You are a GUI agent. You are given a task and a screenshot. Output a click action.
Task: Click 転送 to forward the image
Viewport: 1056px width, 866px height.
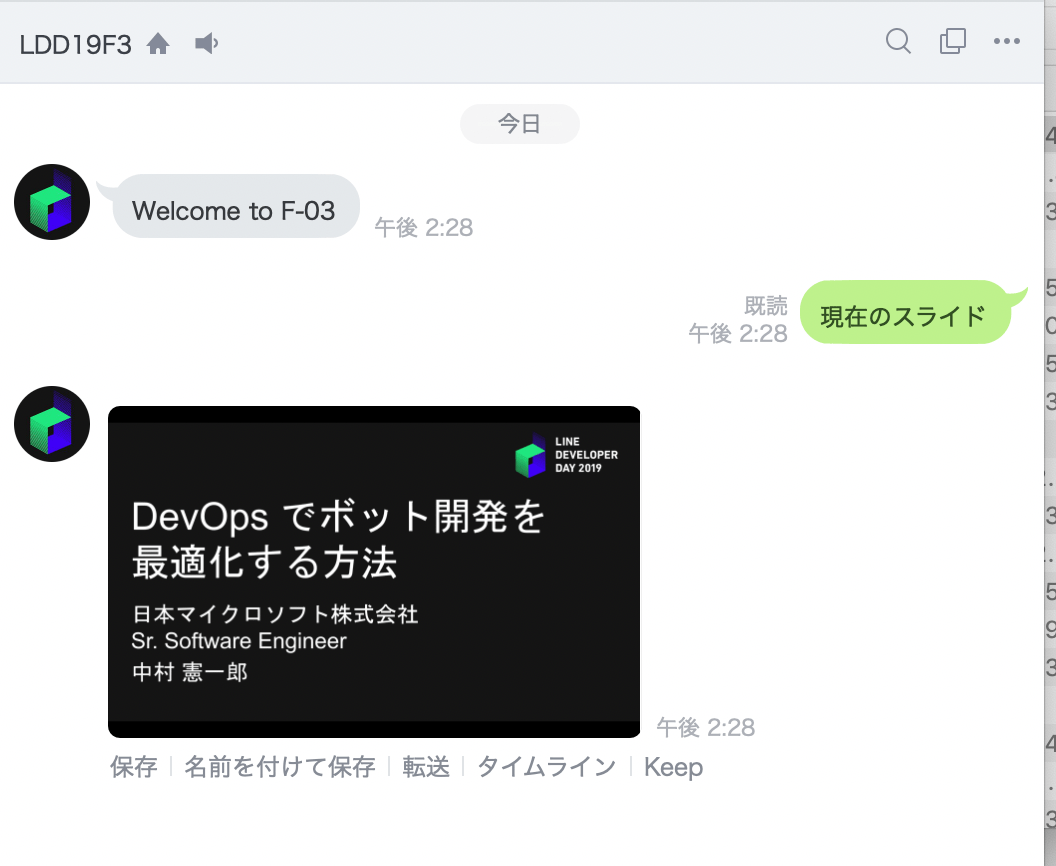point(426,767)
